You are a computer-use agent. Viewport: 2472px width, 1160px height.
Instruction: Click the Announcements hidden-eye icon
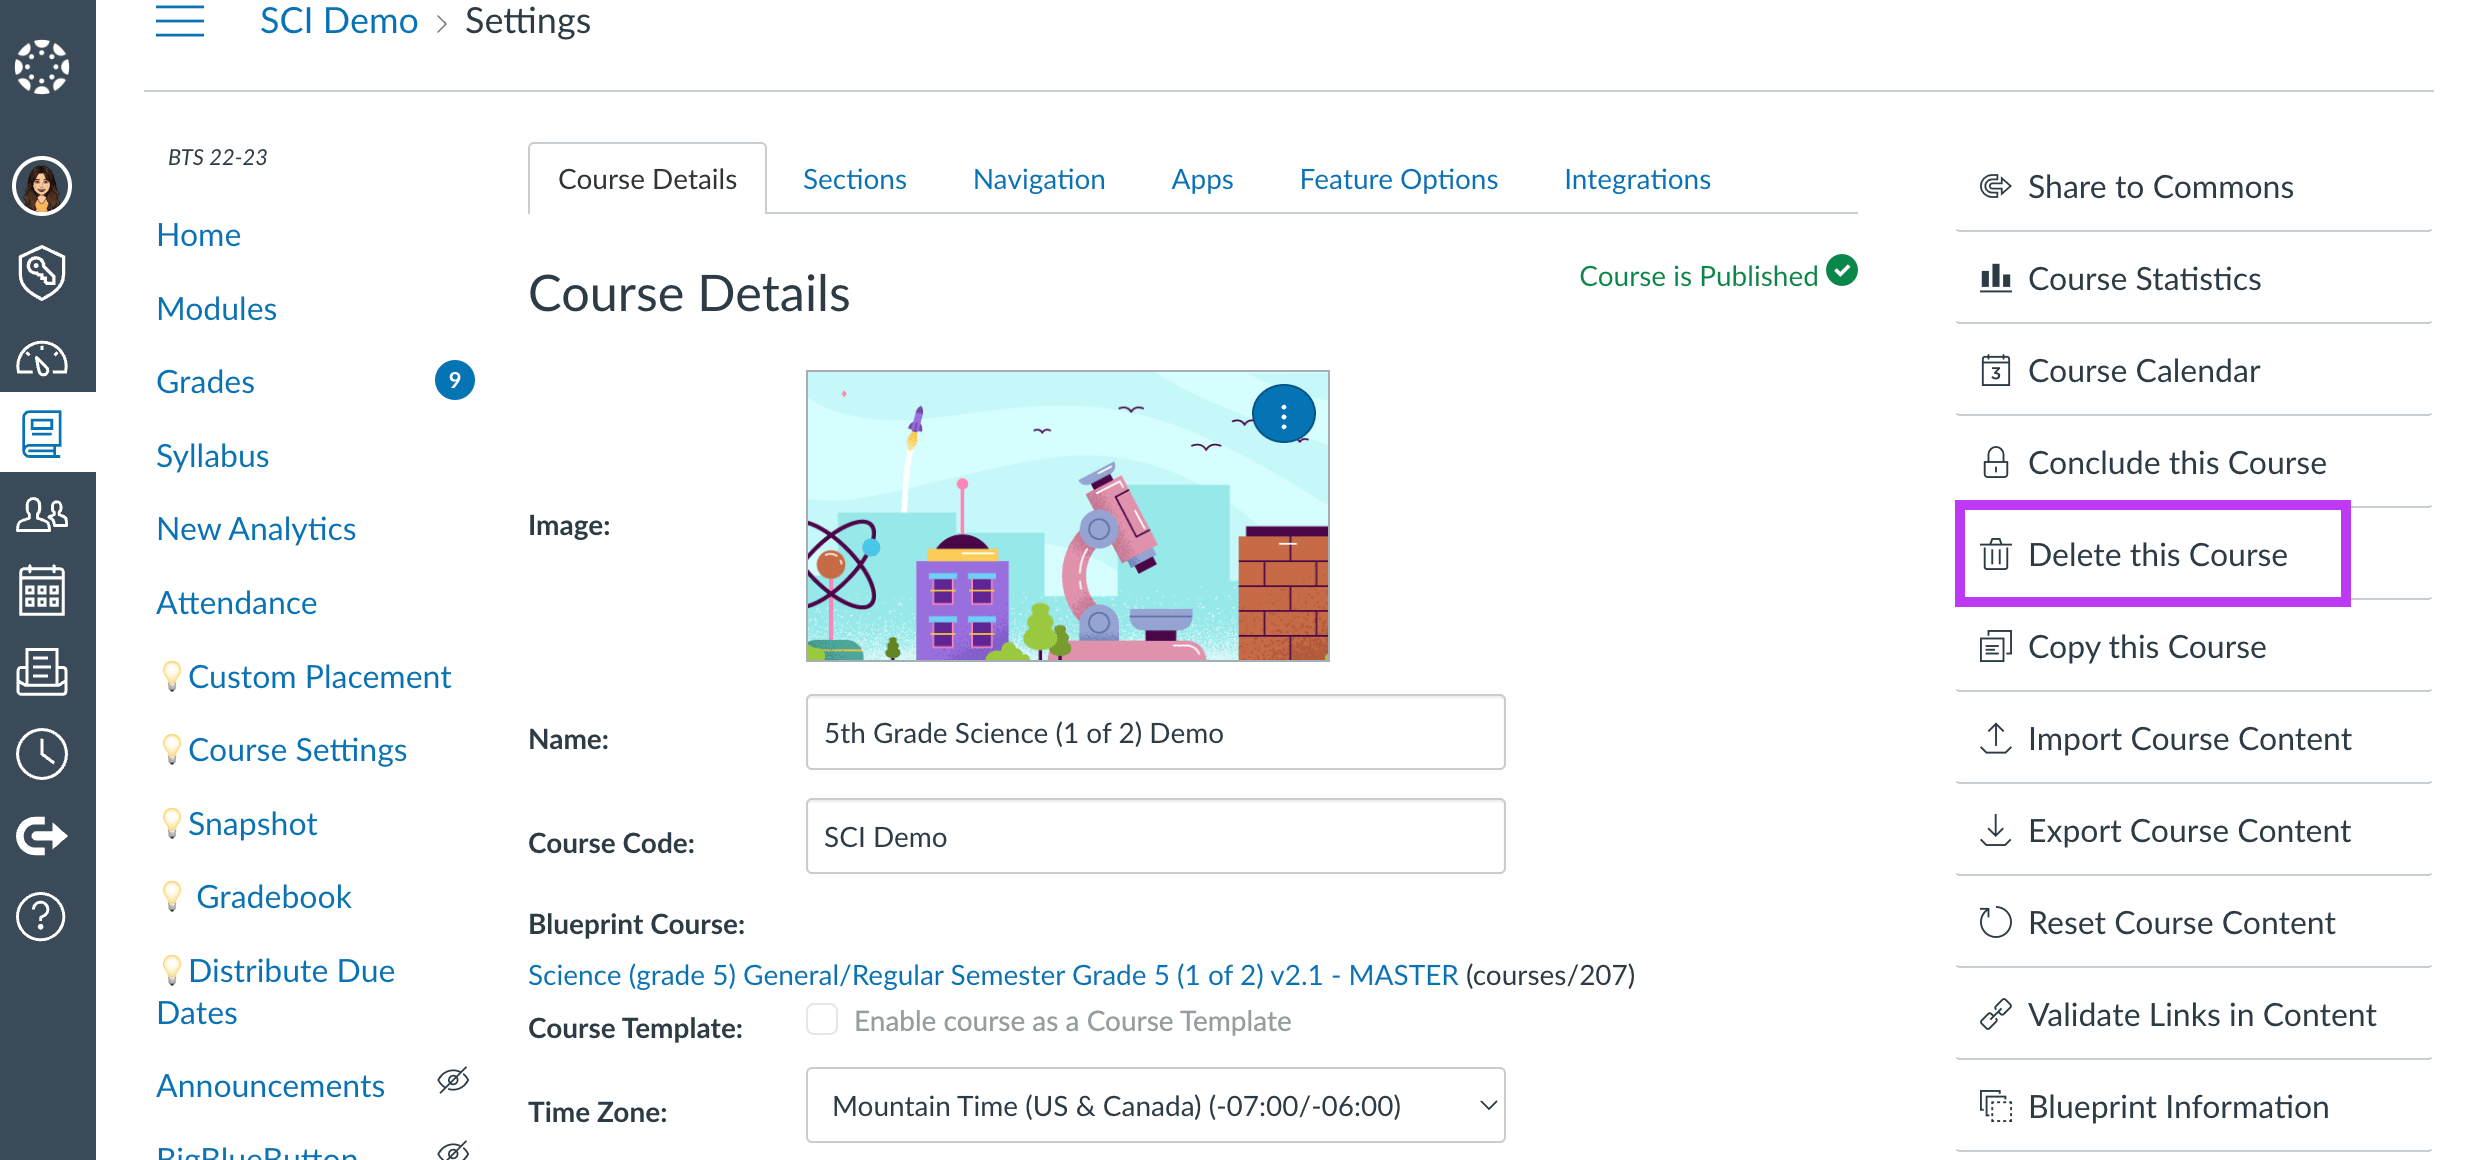pos(453,1080)
